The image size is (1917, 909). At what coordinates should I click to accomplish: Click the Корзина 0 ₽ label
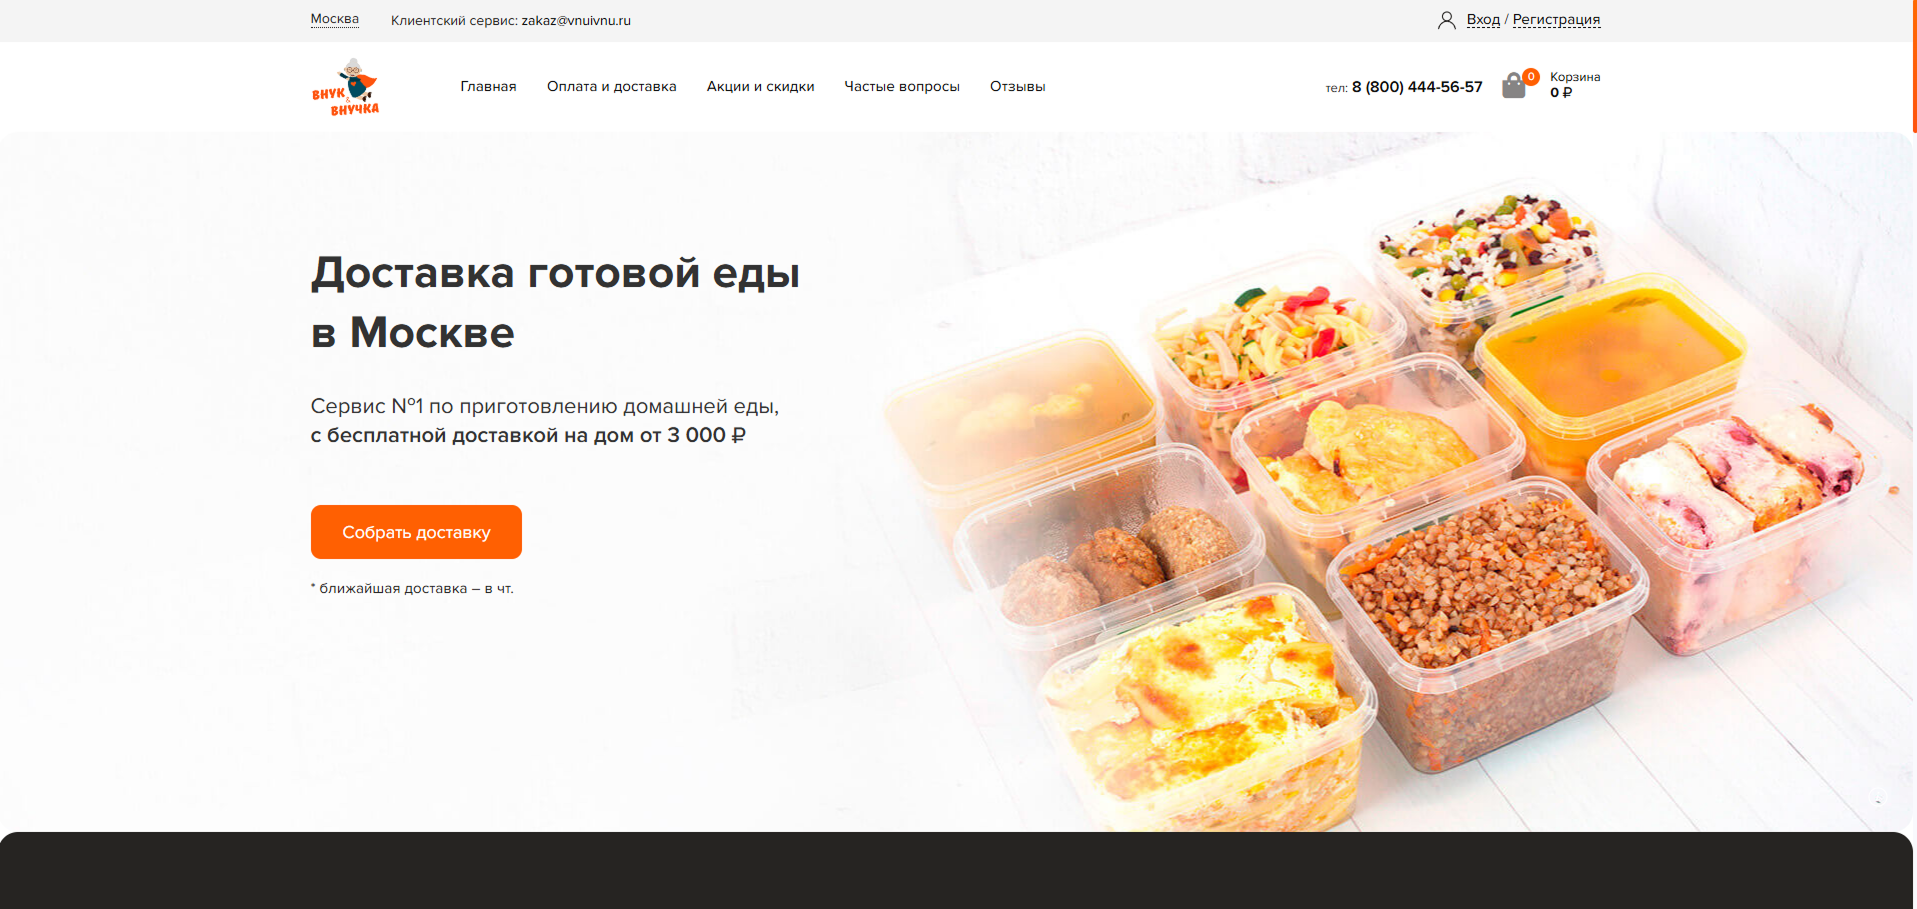(x=1575, y=84)
